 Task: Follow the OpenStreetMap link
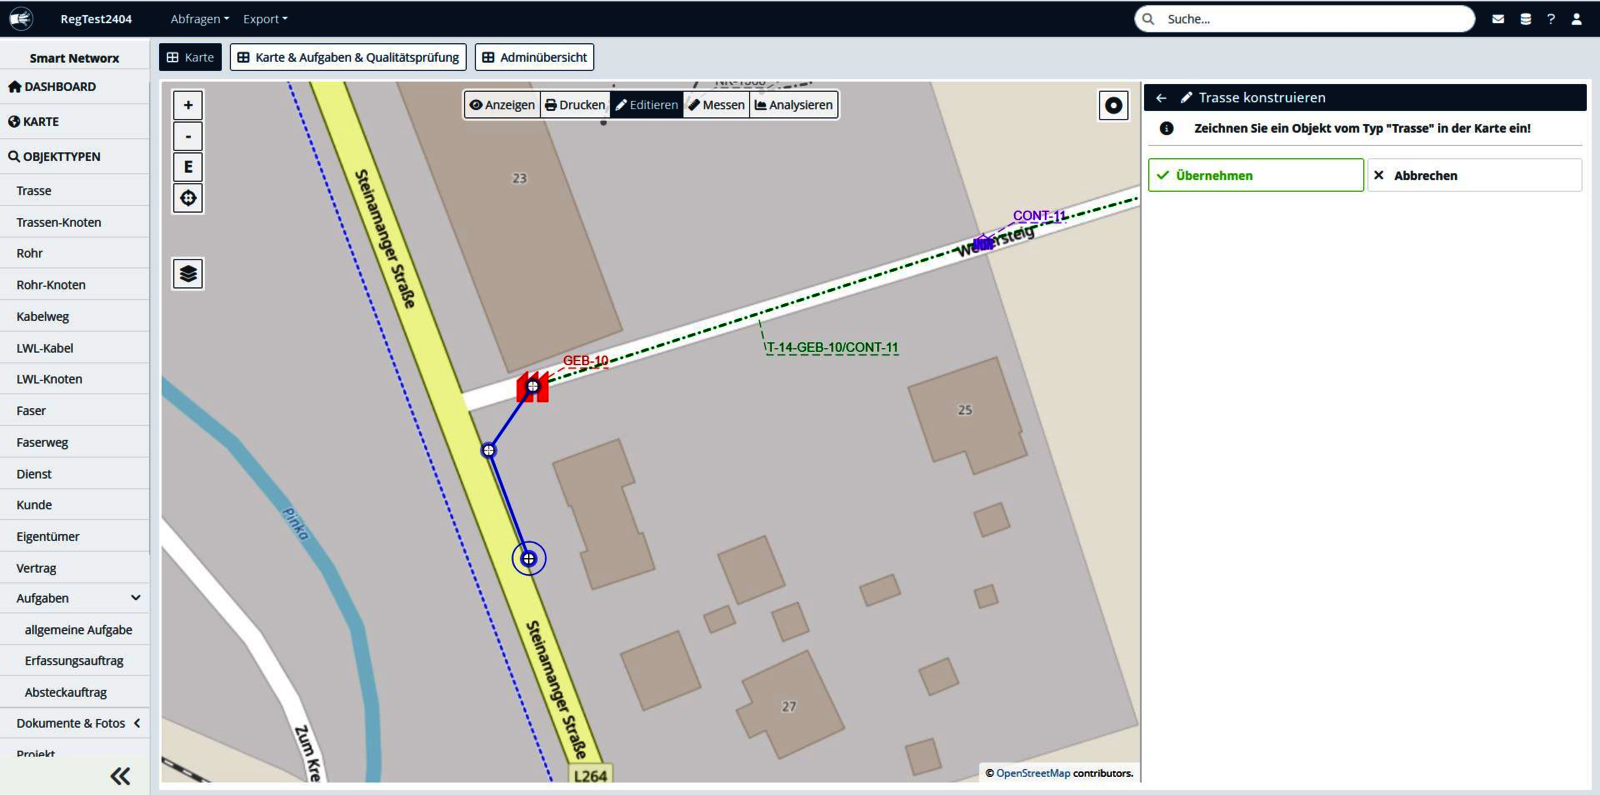[1033, 773]
